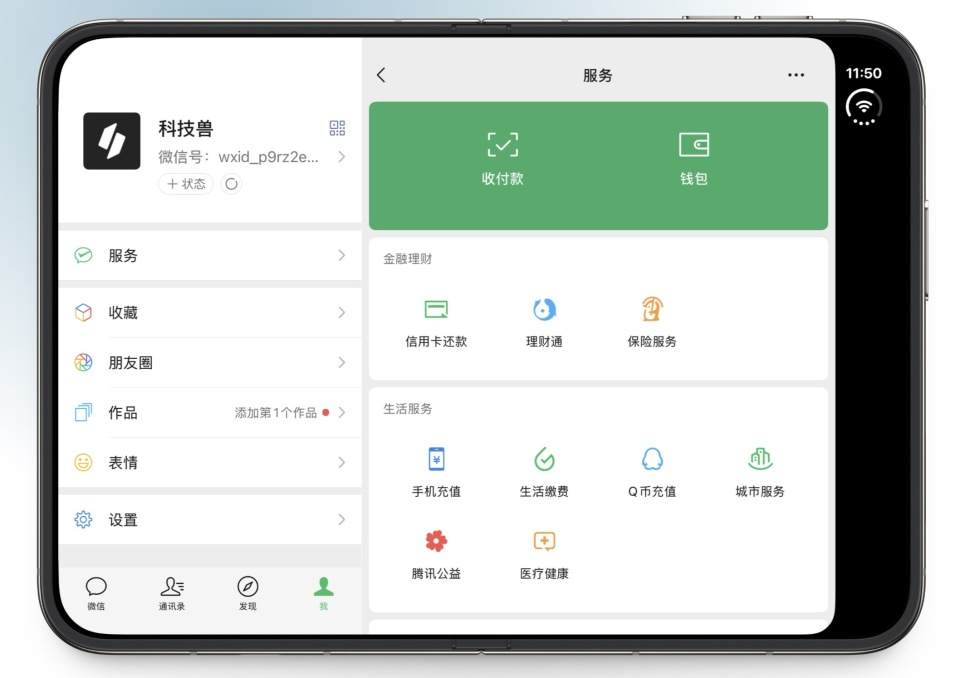This screenshot has height=678, width=960.
Task: Open 腾讯公益 charity
Action: [x=436, y=555]
